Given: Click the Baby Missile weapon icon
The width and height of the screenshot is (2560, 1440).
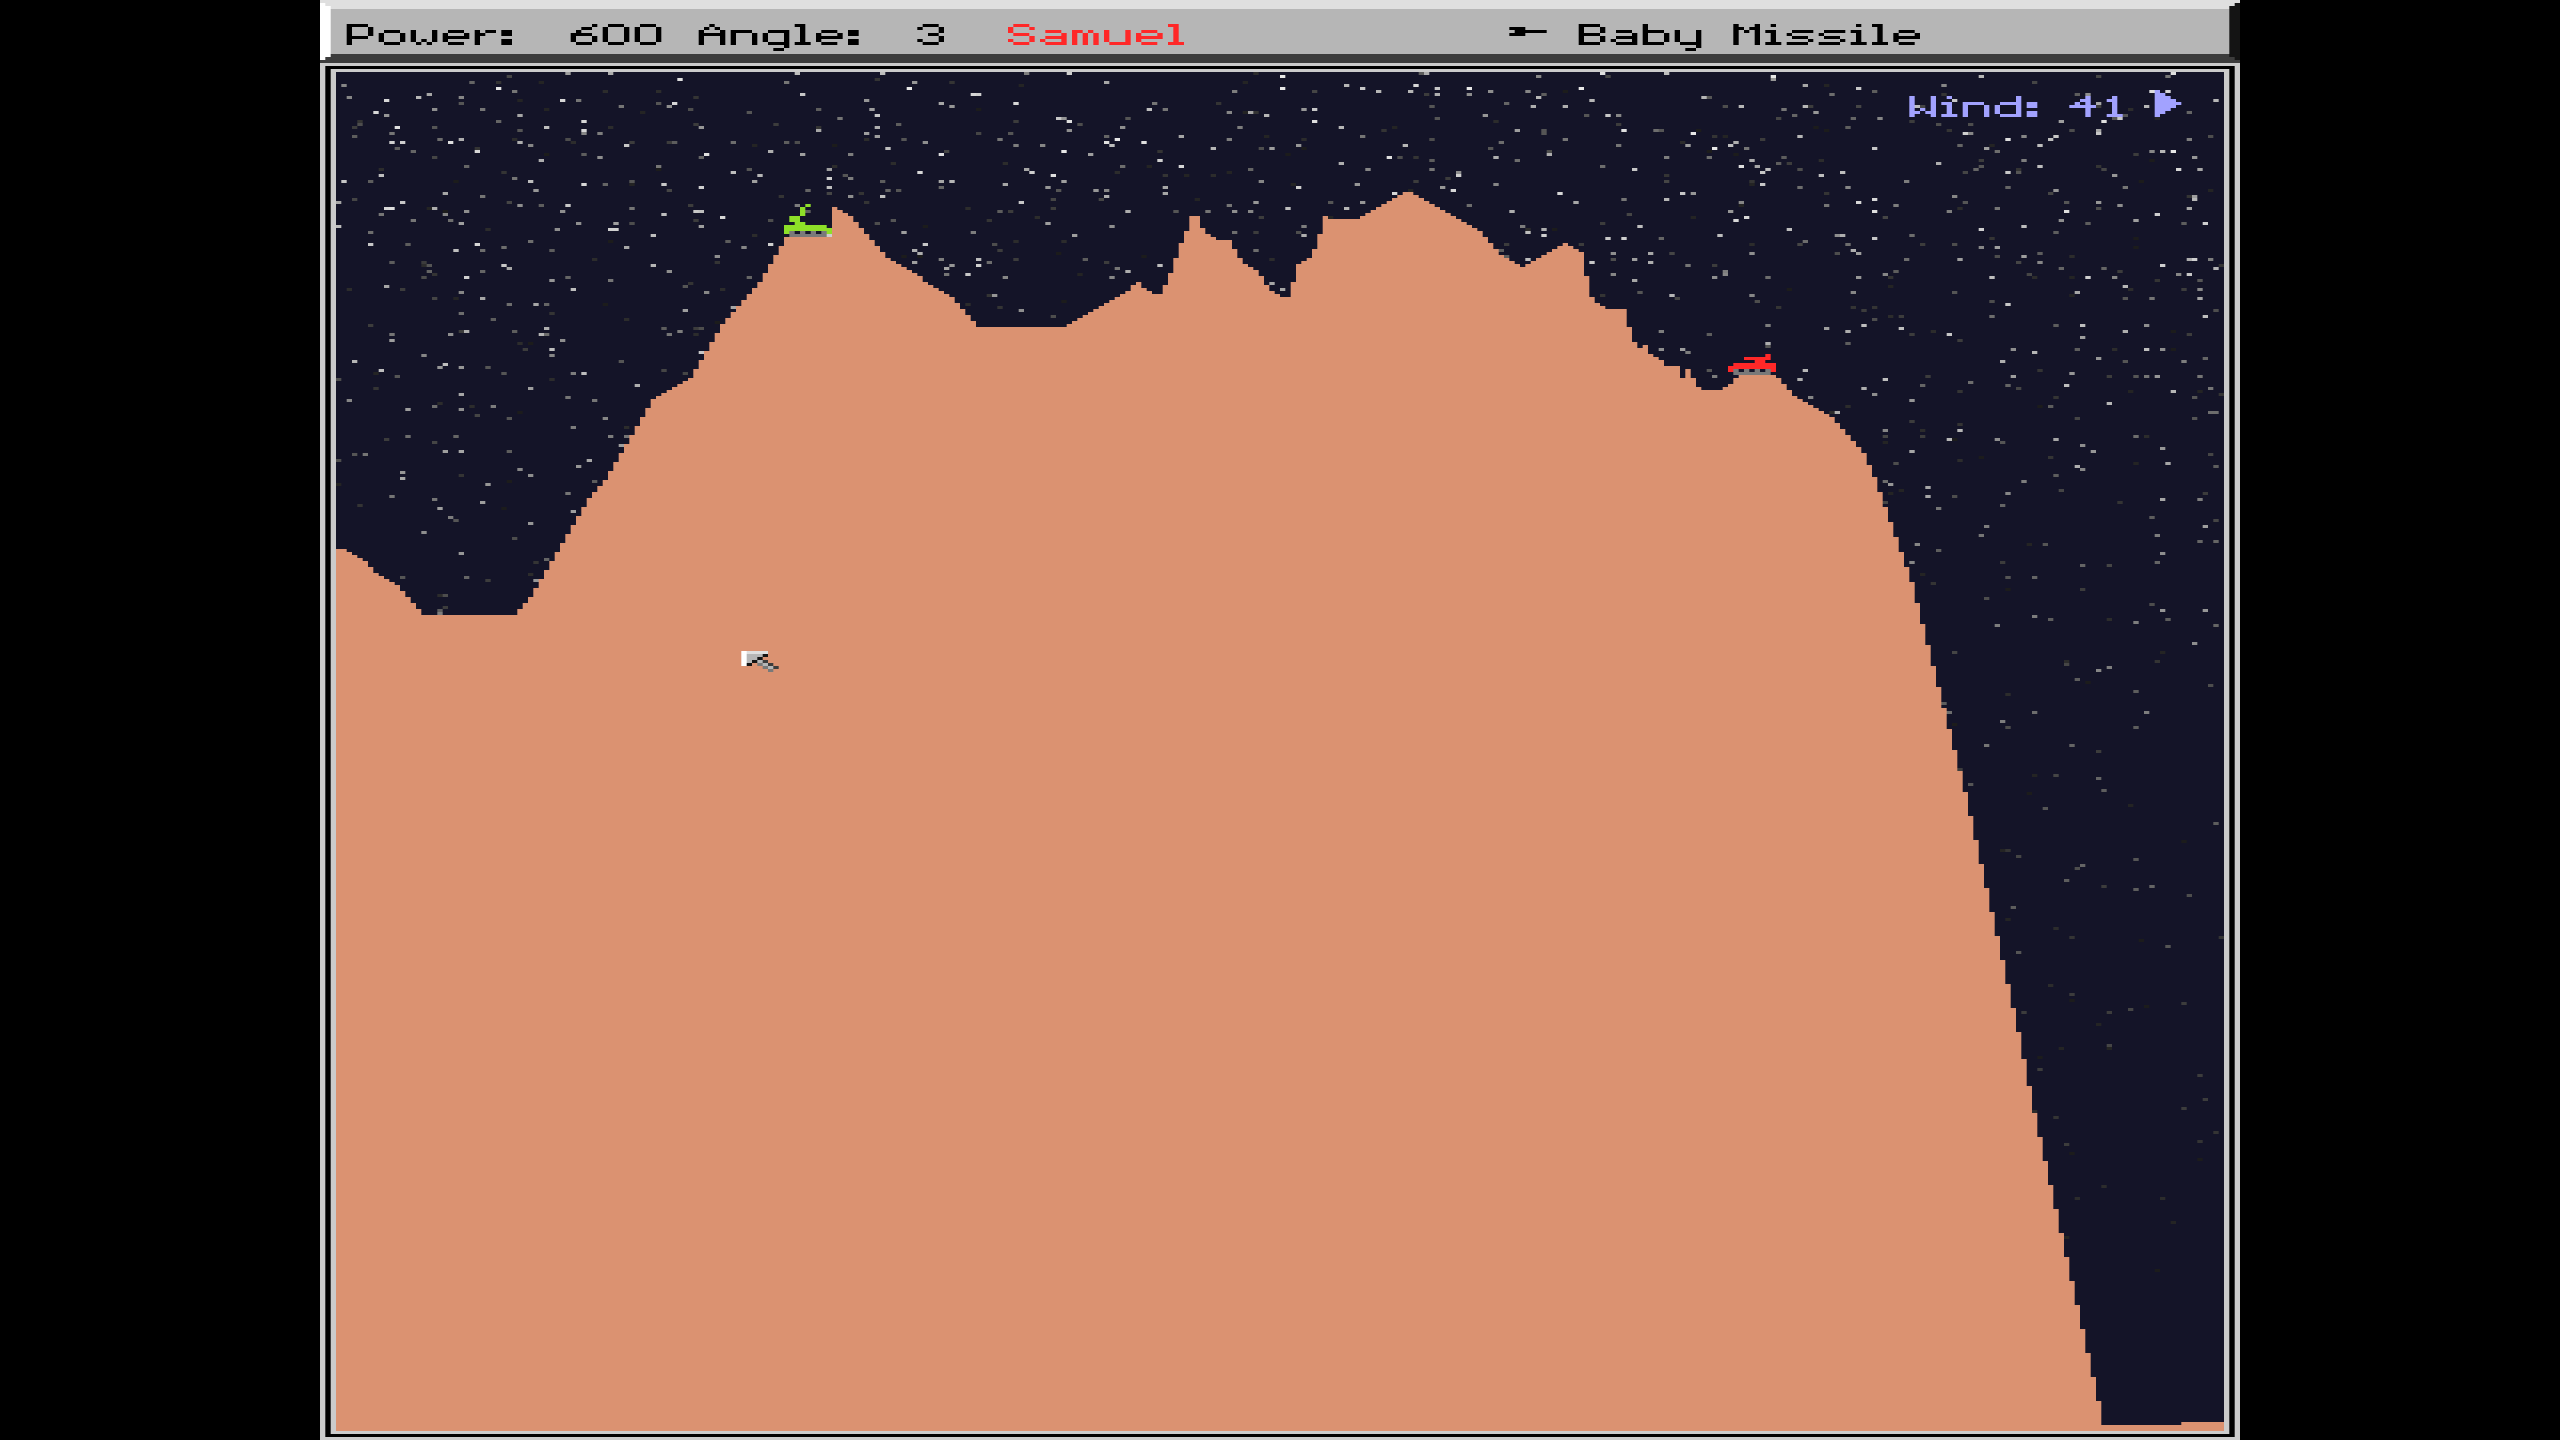Looking at the screenshot, I should click(1527, 33).
